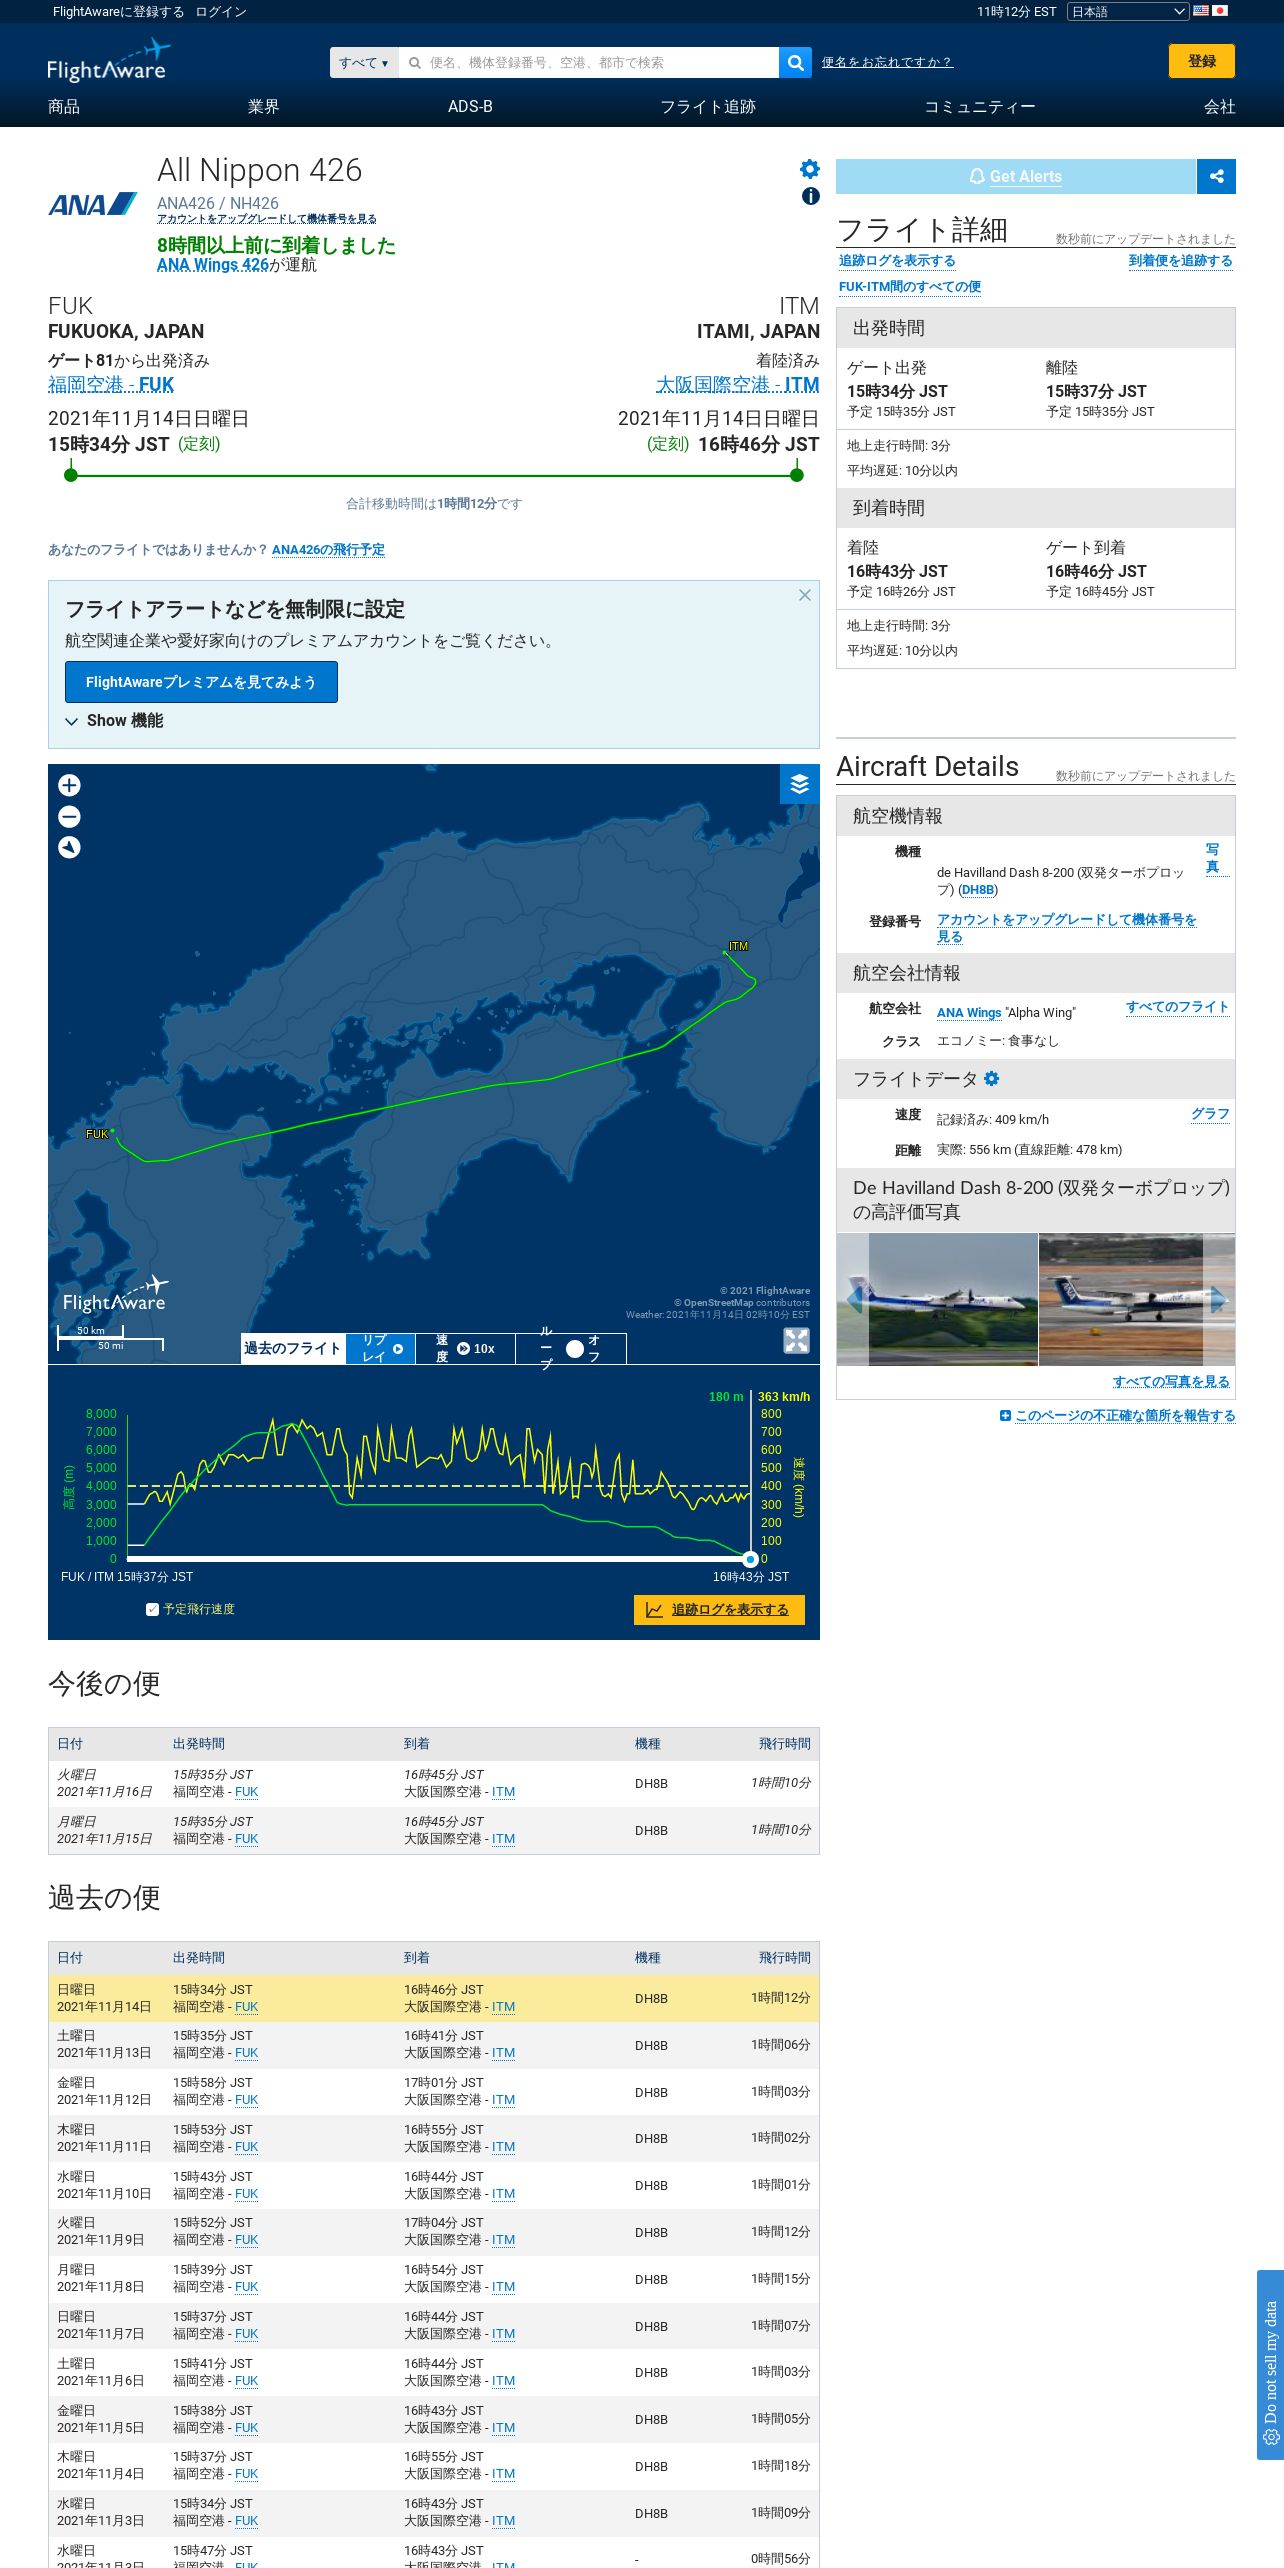The height and width of the screenshot is (2568, 1284).
Task: Open the すべて search filter dropdown
Action: click(364, 62)
